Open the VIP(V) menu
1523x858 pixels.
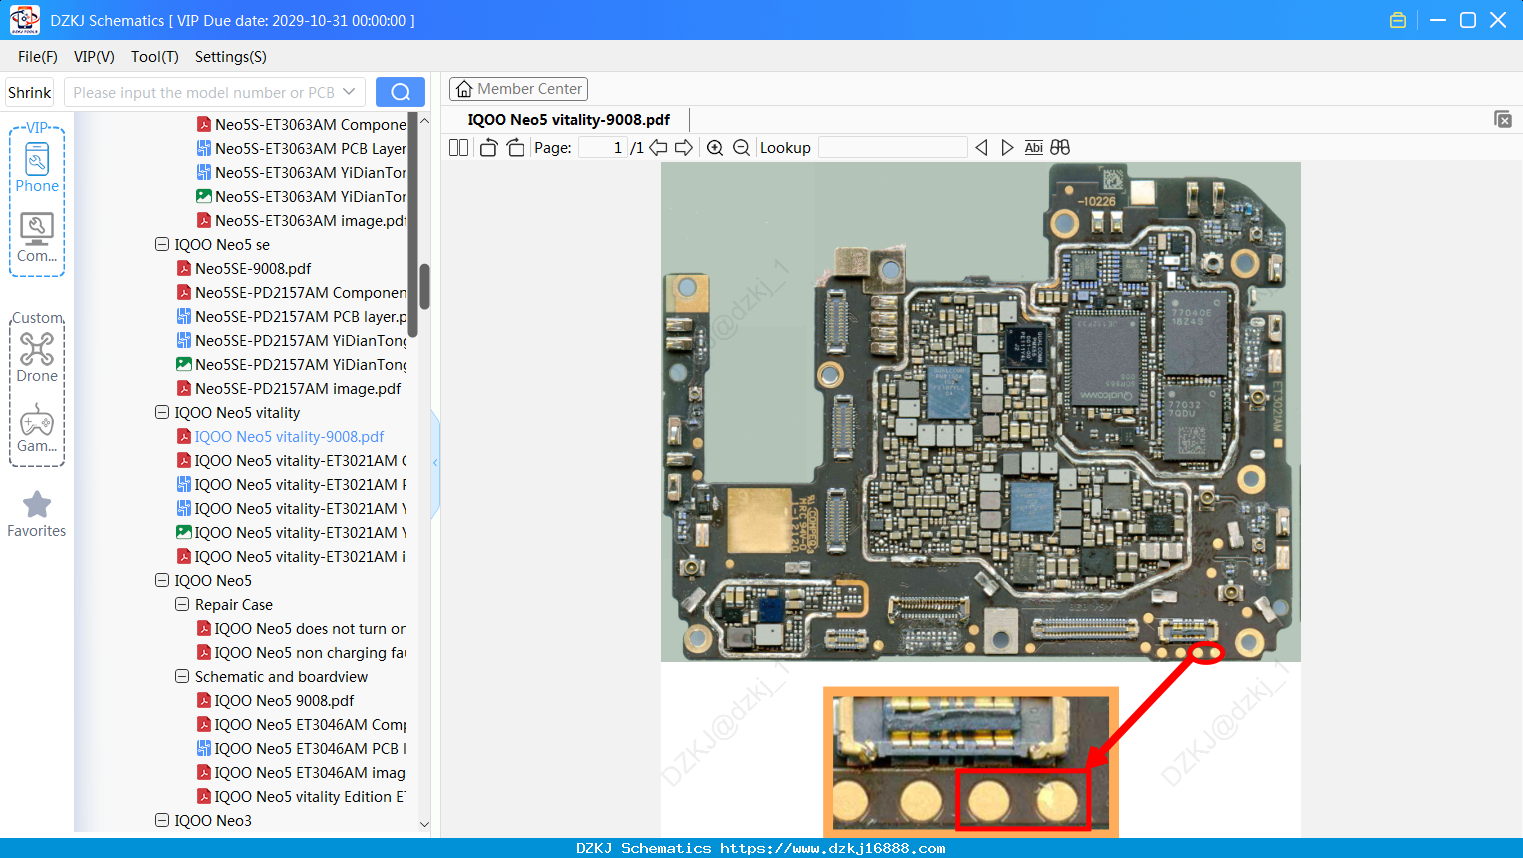[x=94, y=57]
